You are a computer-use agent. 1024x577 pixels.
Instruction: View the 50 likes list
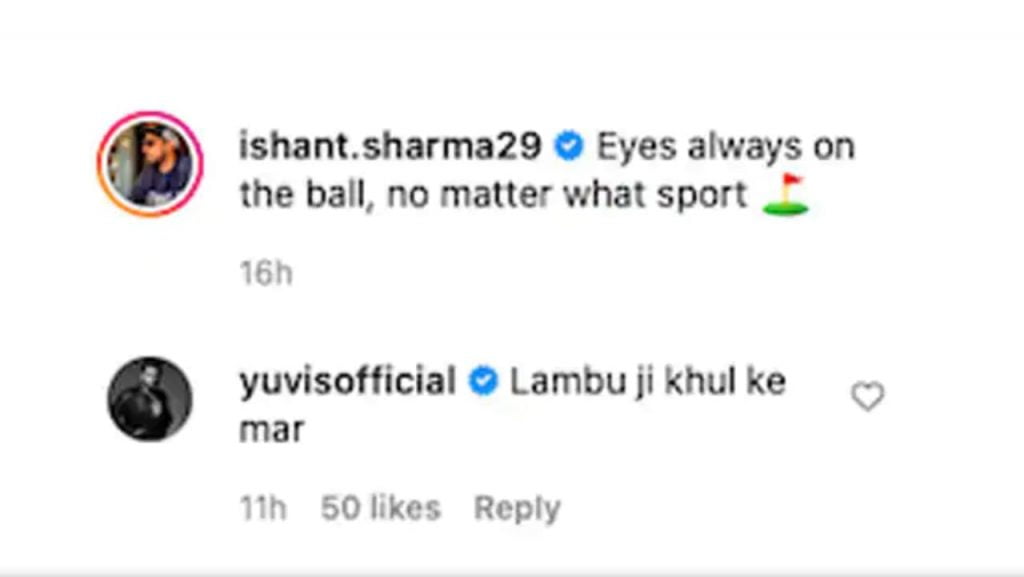click(x=381, y=508)
